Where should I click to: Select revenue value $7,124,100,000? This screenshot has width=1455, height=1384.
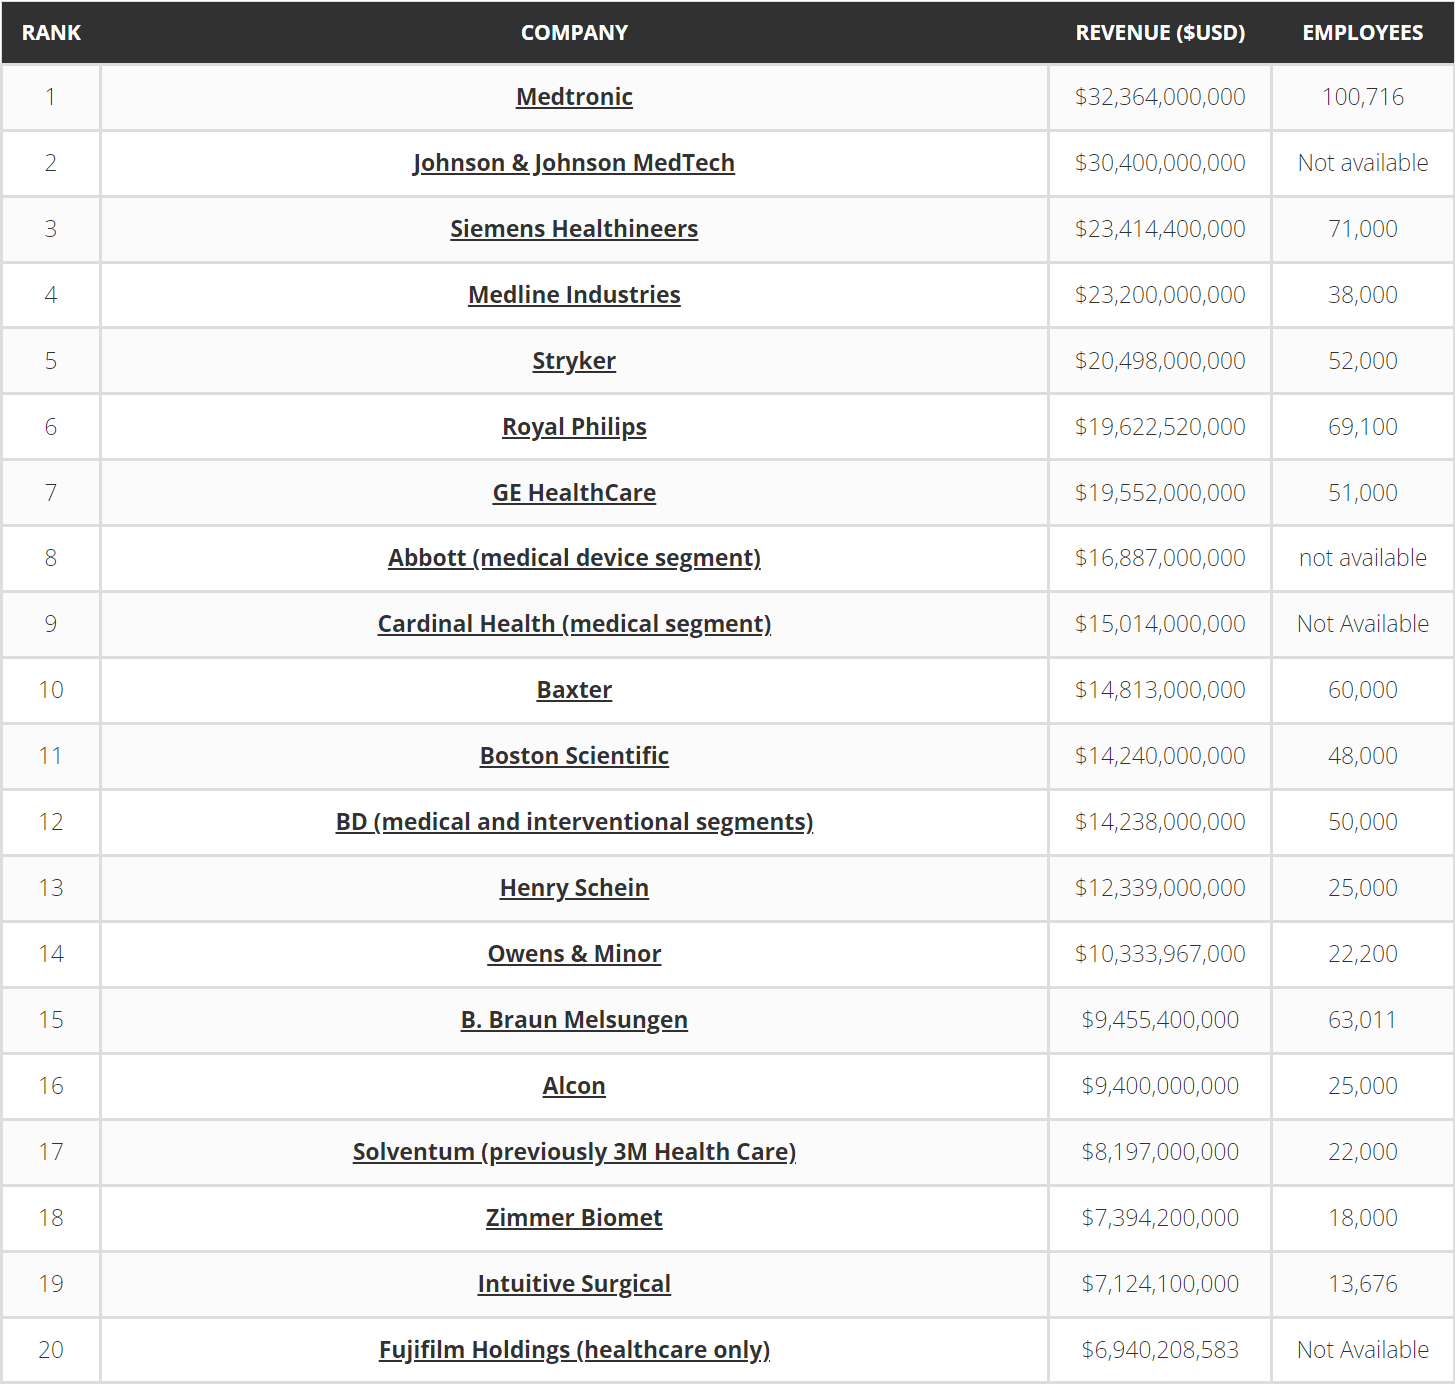click(1160, 1284)
